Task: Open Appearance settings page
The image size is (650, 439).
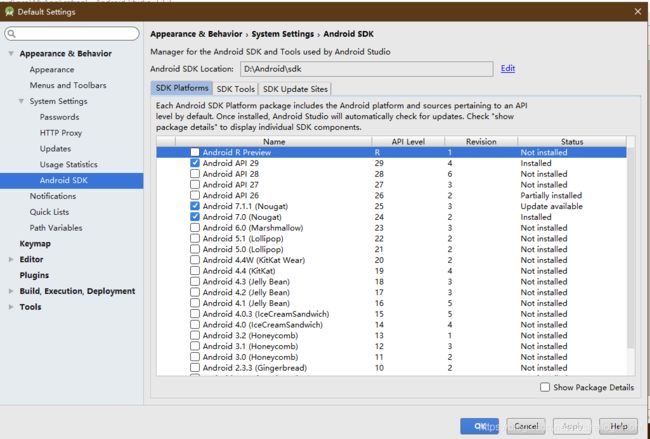Action: click(52, 70)
